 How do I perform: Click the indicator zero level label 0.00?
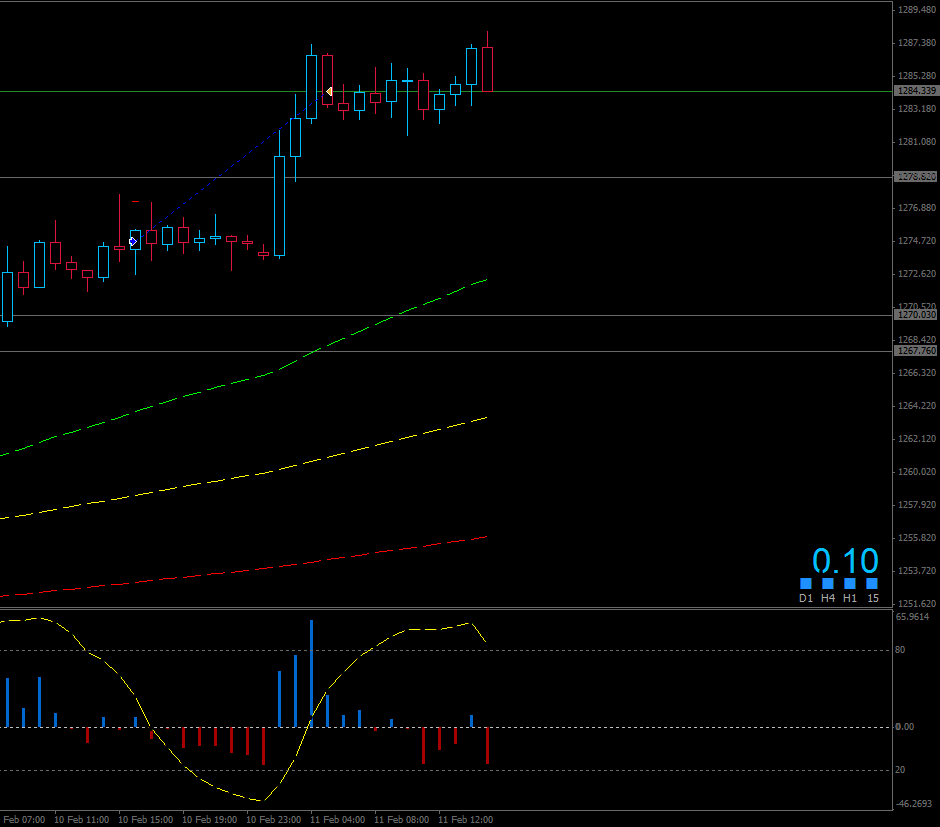coord(905,727)
